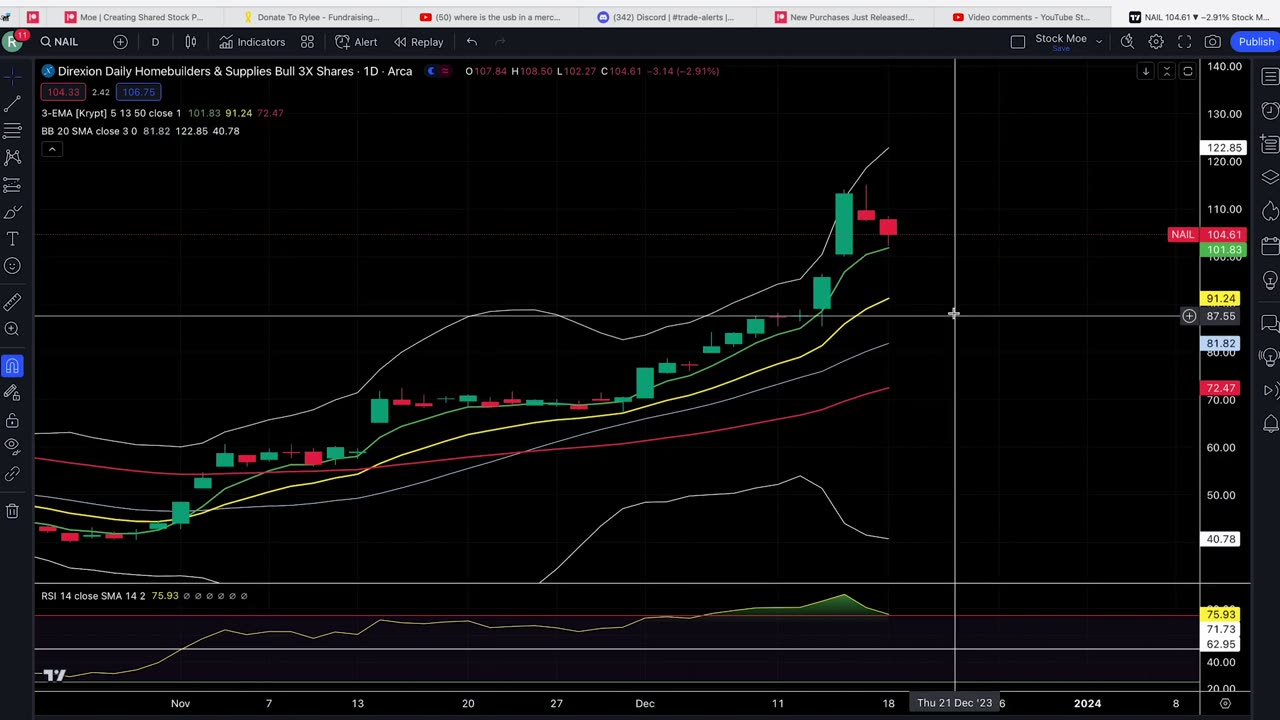Open the patterns drawing tools
The width and height of the screenshot is (1280, 720).
click(12, 158)
